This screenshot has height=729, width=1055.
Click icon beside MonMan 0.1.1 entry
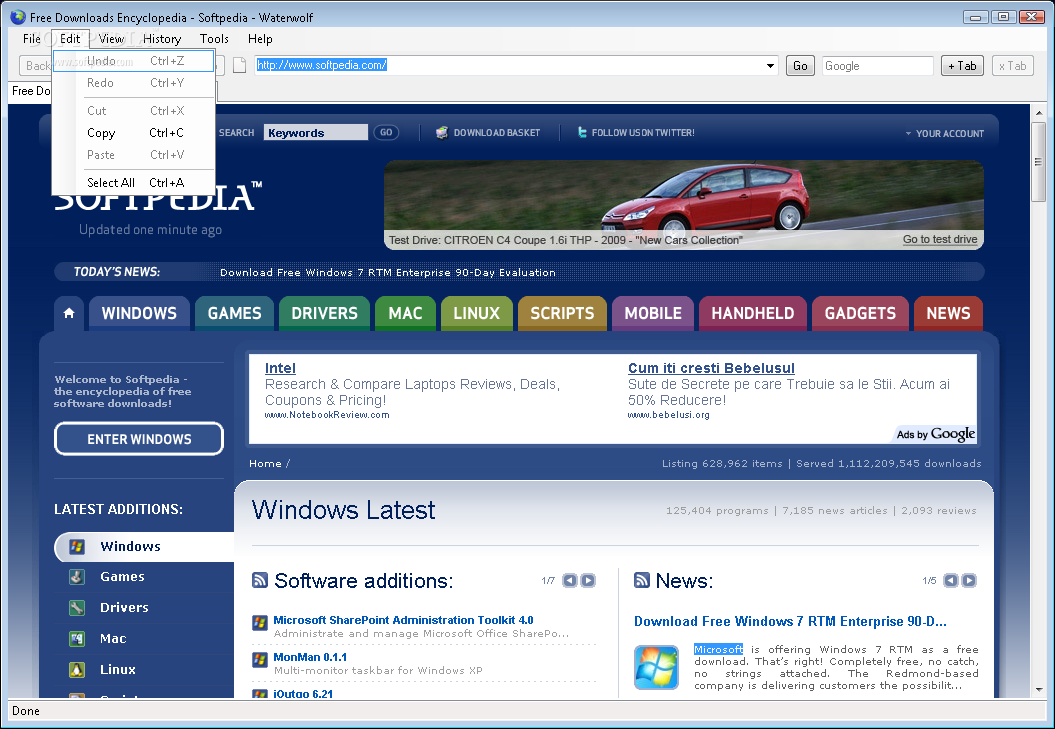pyautogui.click(x=260, y=660)
